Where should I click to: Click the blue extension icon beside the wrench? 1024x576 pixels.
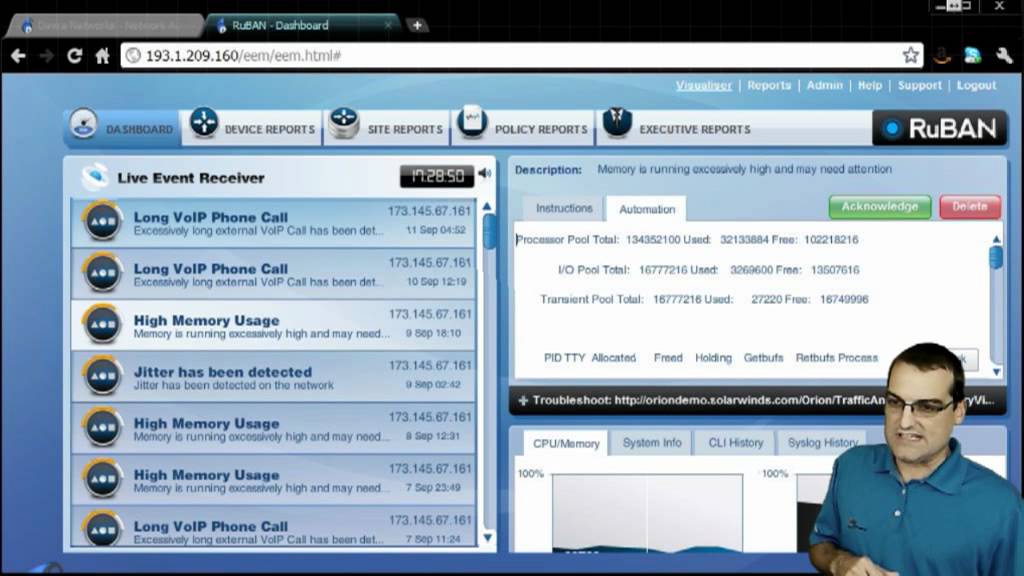[972, 56]
